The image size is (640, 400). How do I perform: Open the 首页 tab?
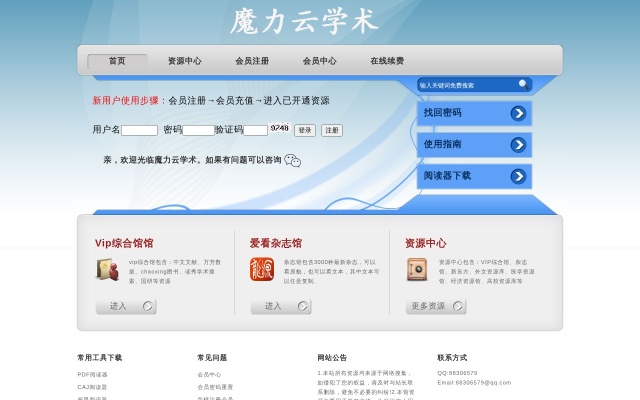(x=117, y=61)
